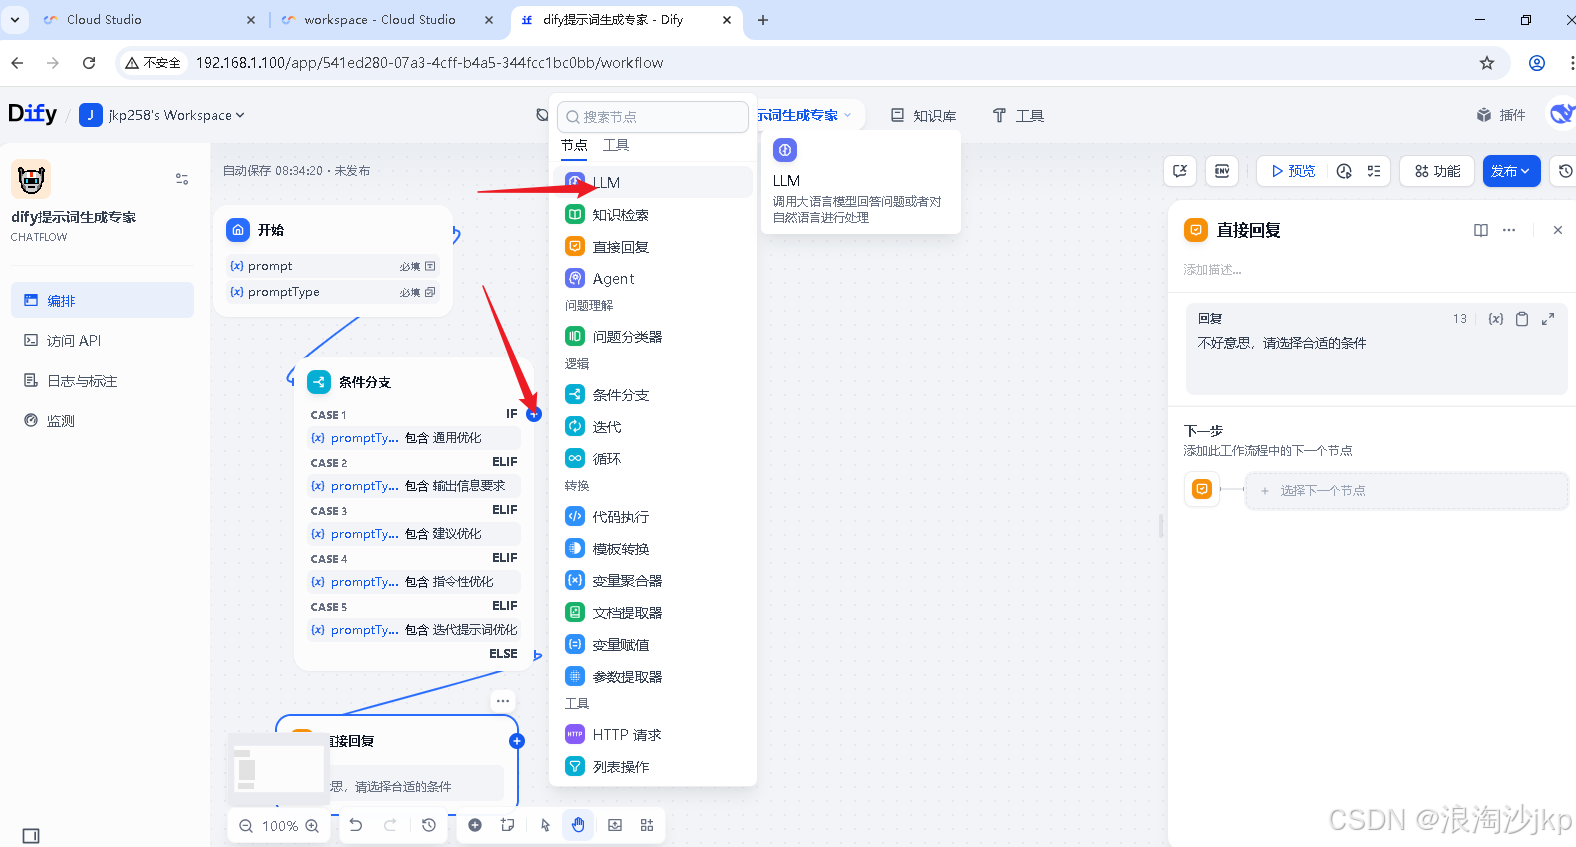Open 插件 in the top navigation
Screen dimensions: 1576x847
pos(1501,115)
